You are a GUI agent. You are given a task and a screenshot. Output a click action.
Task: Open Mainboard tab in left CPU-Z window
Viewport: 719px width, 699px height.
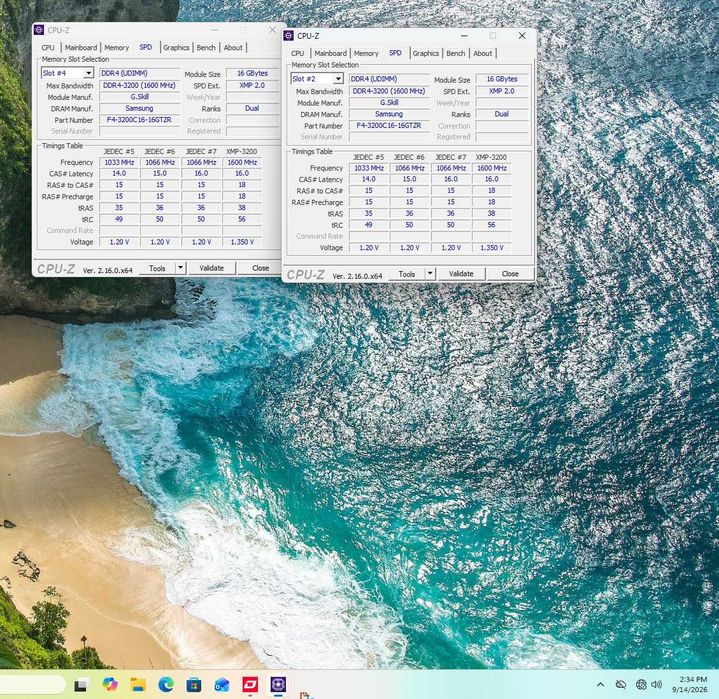click(81, 48)
